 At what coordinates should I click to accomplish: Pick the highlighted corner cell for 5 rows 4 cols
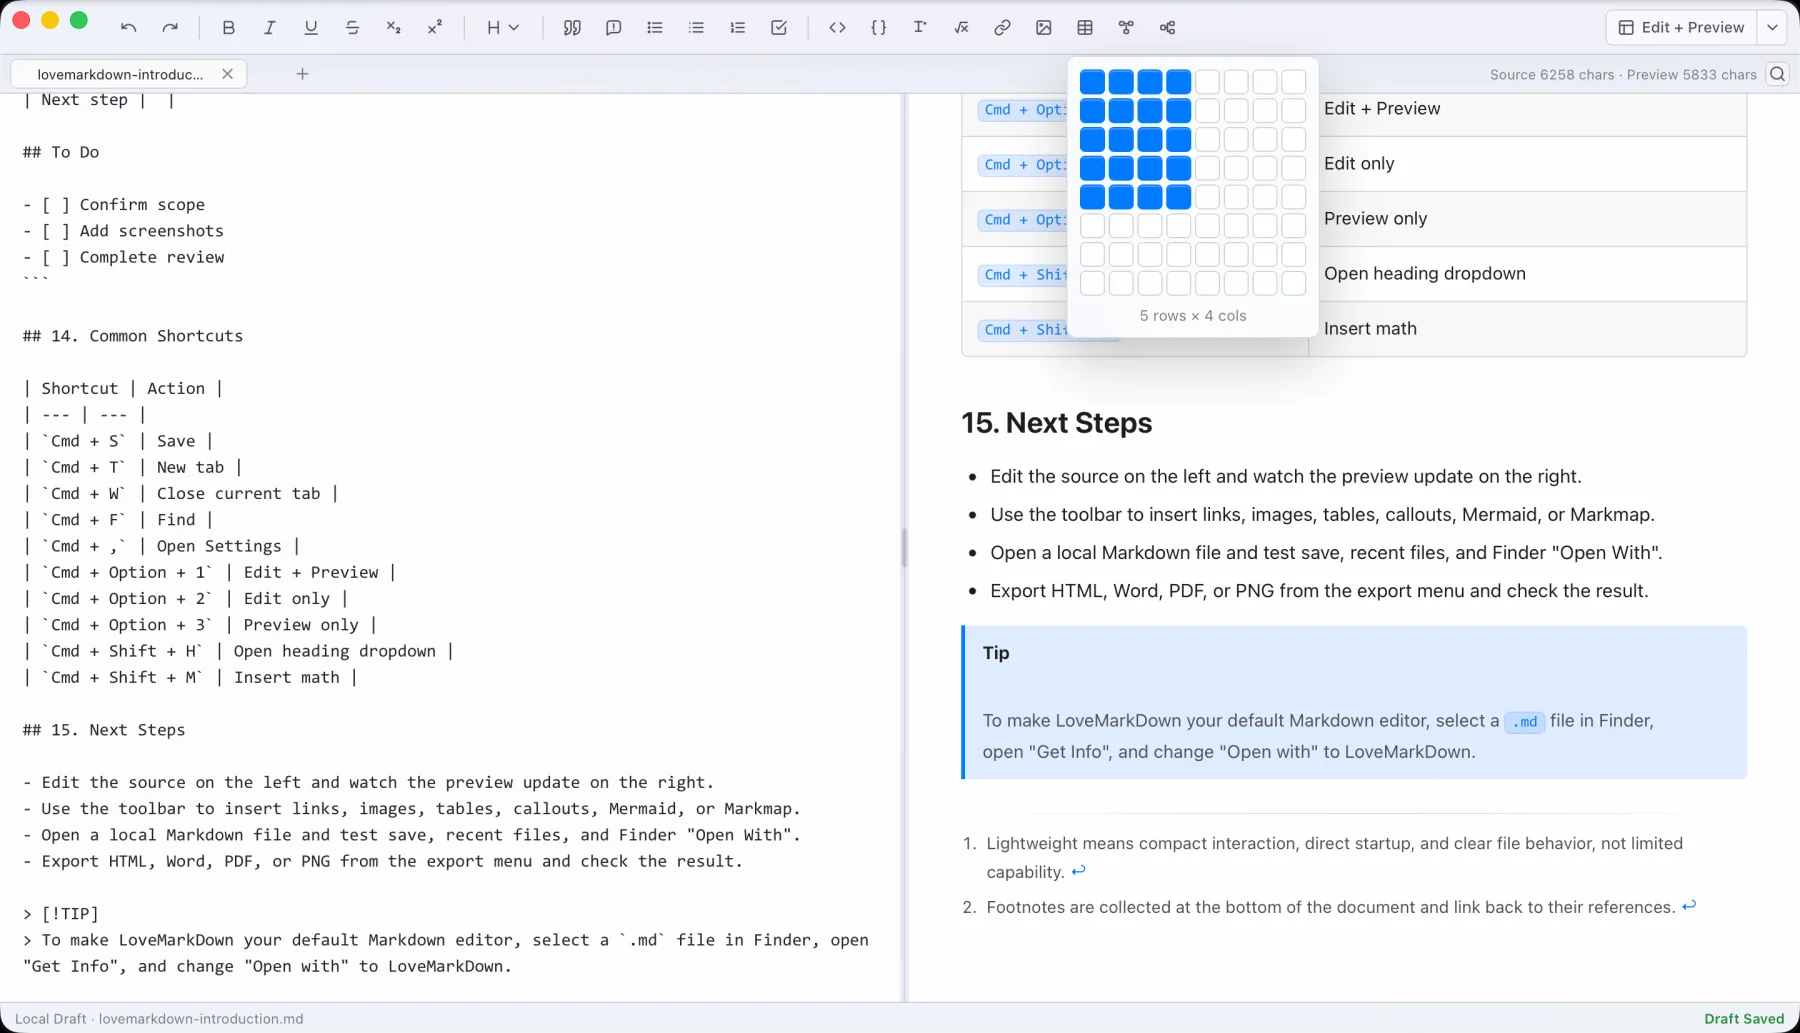pos(1178,197)
